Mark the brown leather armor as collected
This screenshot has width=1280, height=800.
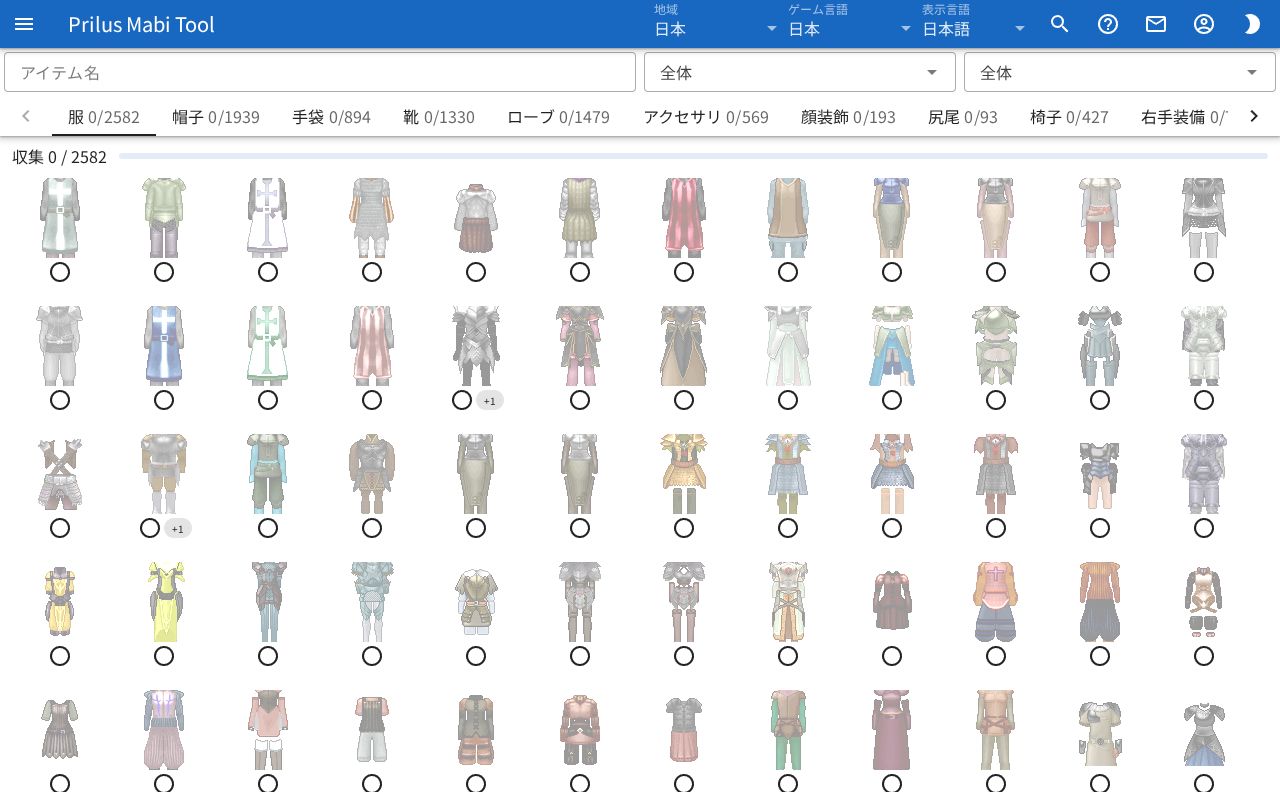(x=372, y=528)
